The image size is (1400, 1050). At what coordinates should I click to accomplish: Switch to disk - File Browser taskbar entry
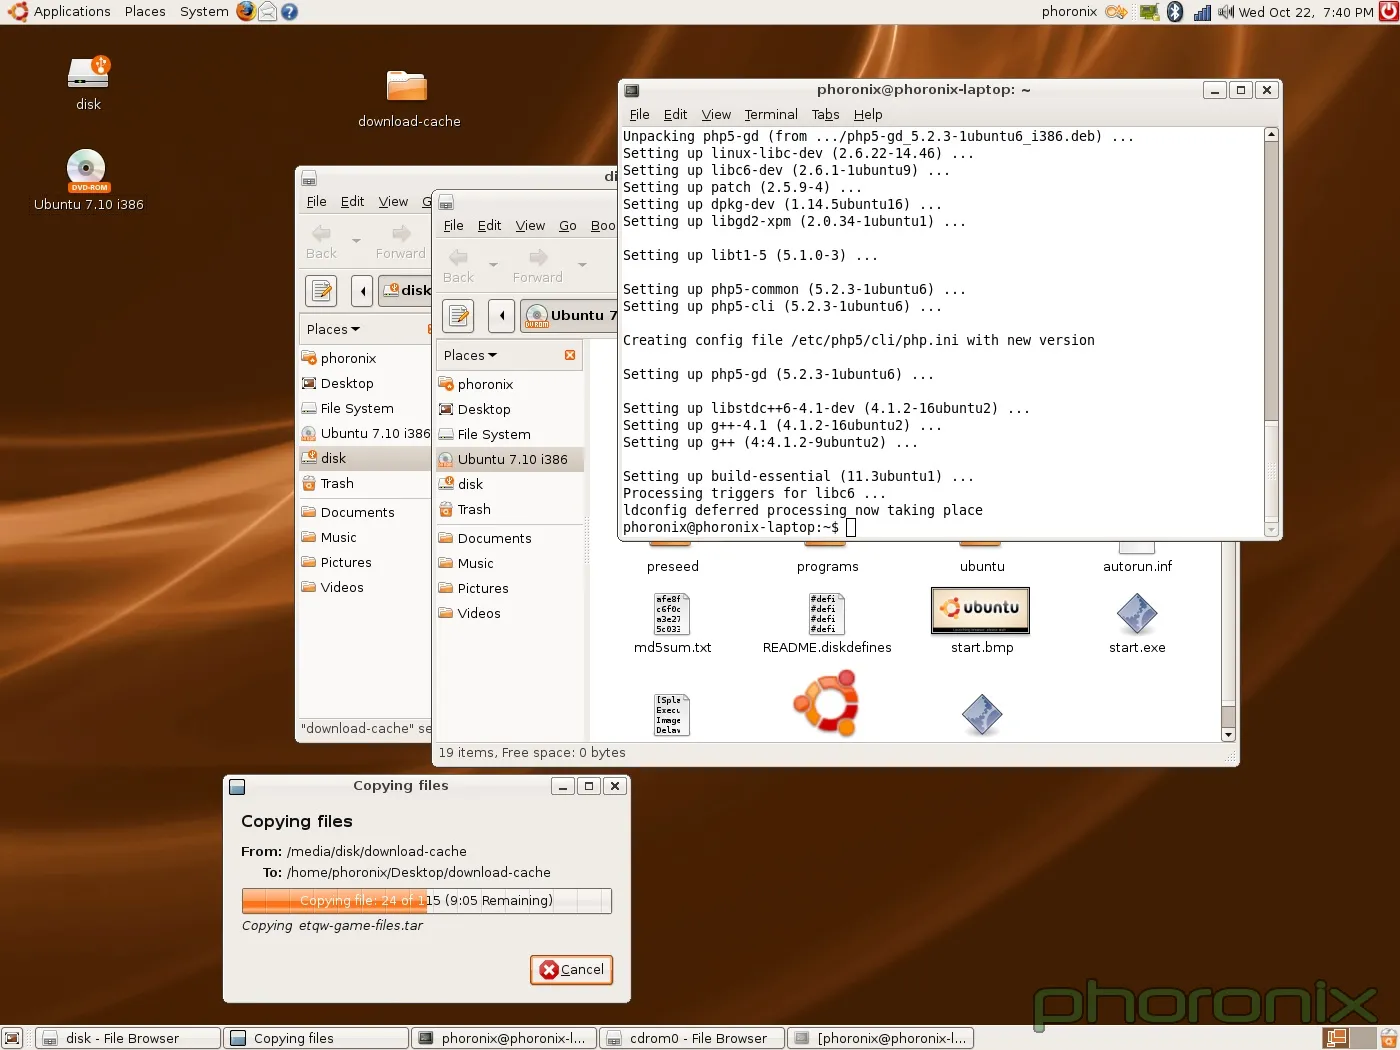click(128, 1038)
